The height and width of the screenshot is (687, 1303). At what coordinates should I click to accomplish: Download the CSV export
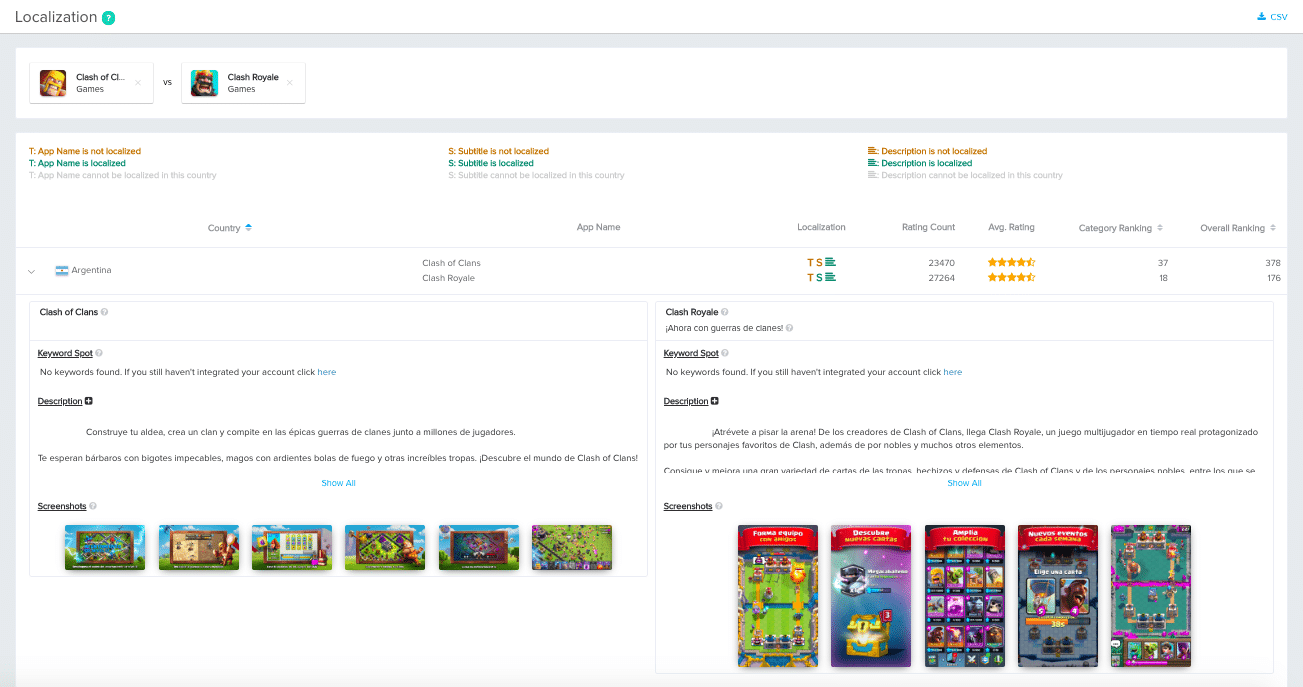(x=1272, y=17)
